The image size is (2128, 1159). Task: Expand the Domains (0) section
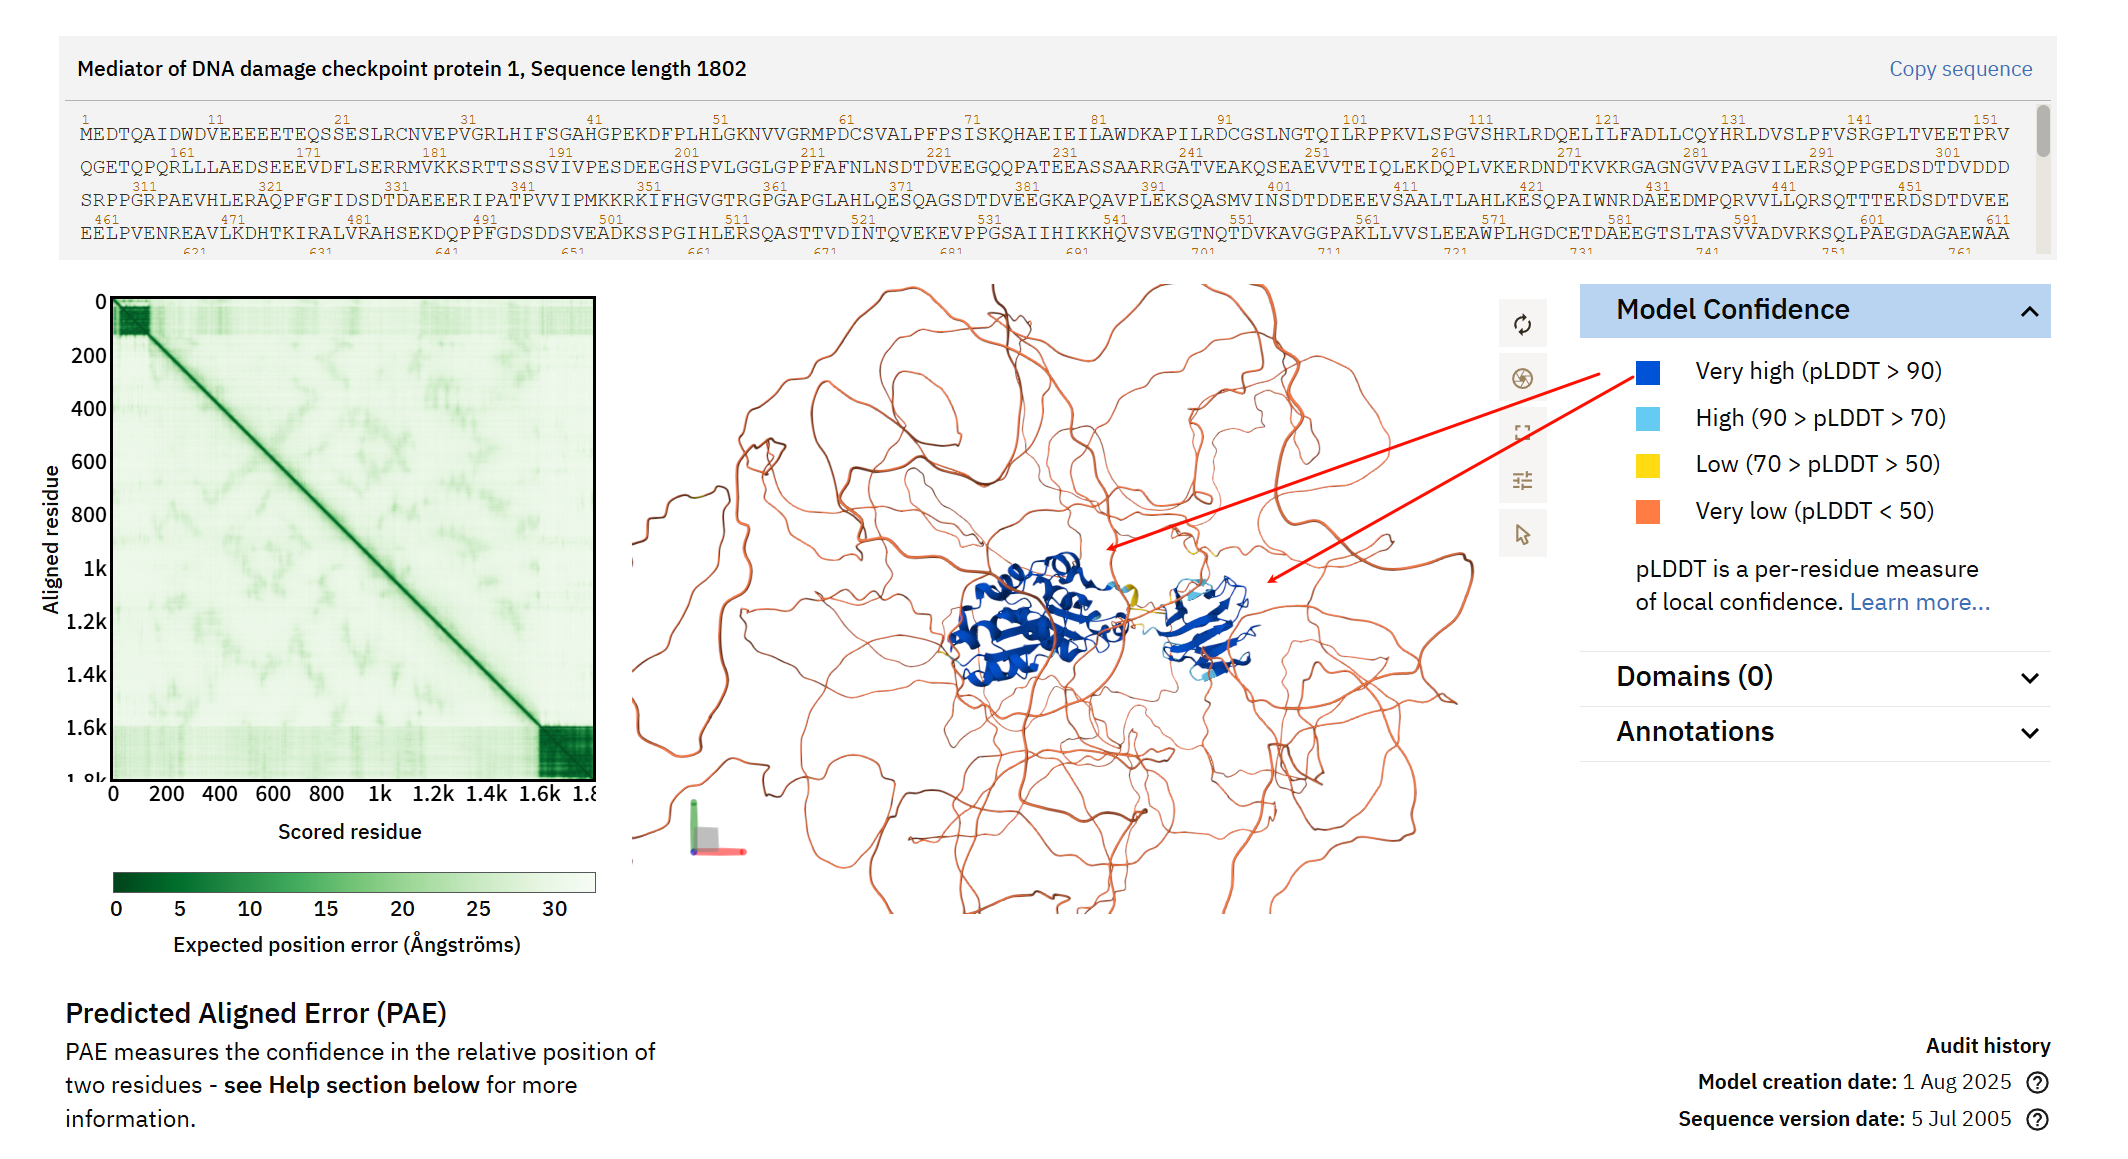coord(2029,678)
